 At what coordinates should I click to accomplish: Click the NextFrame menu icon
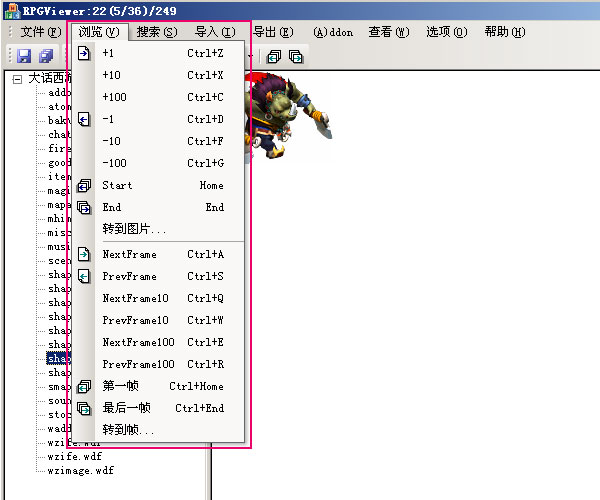pos(84,254)
